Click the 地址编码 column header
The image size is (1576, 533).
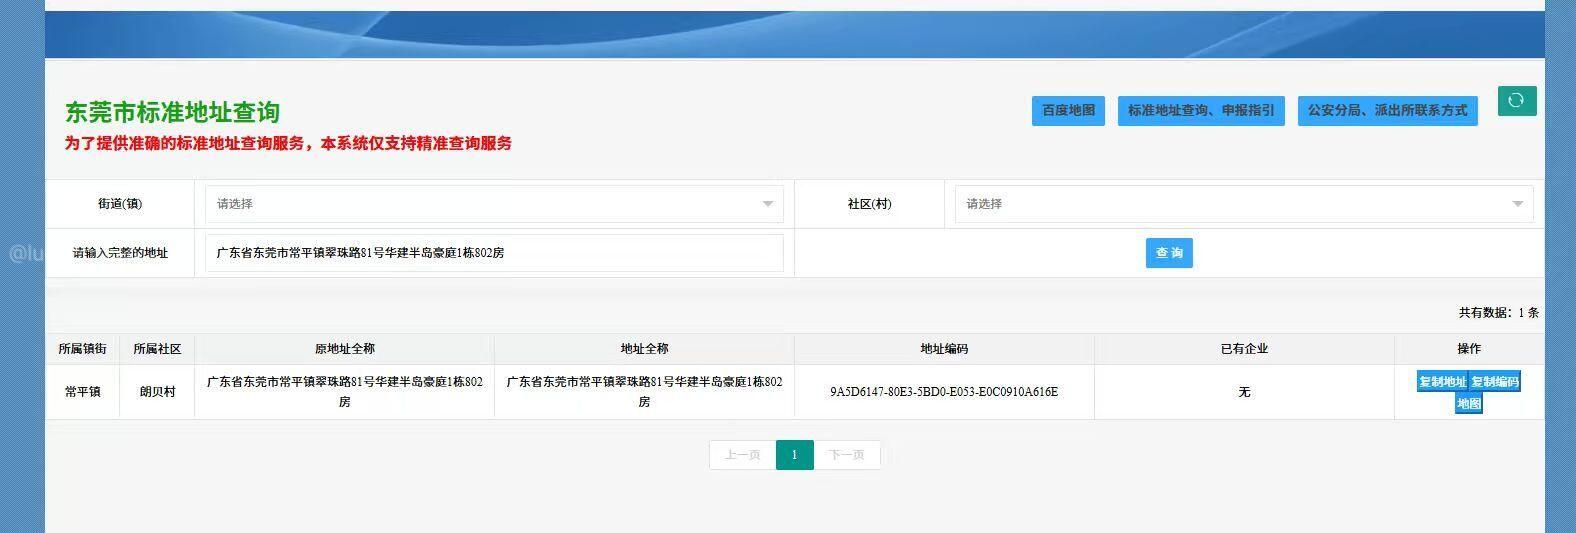click(x=944, y=349)
